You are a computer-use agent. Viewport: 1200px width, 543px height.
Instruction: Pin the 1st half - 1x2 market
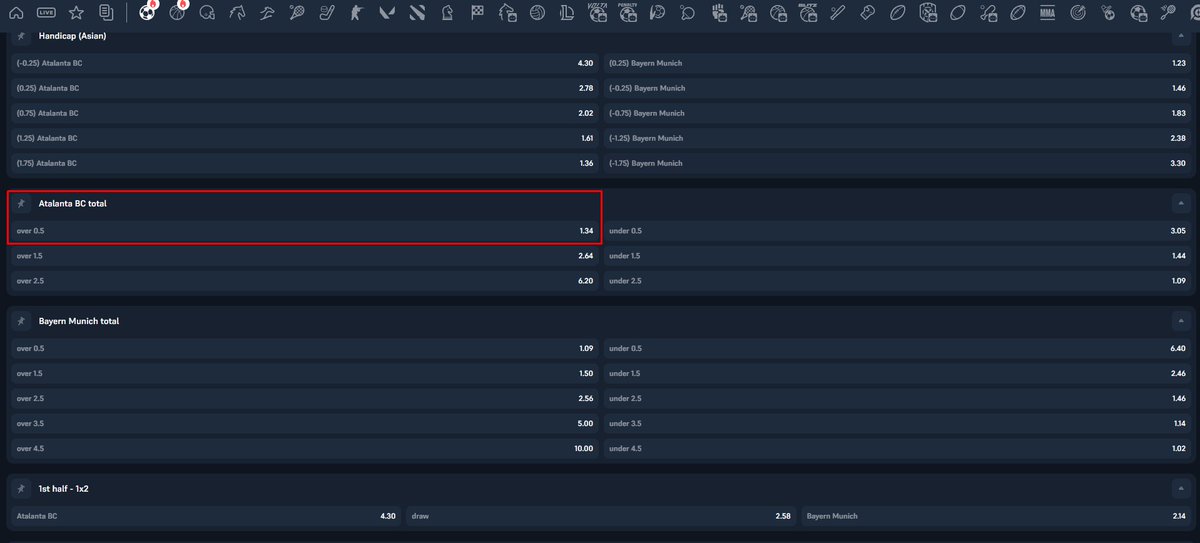21,489
